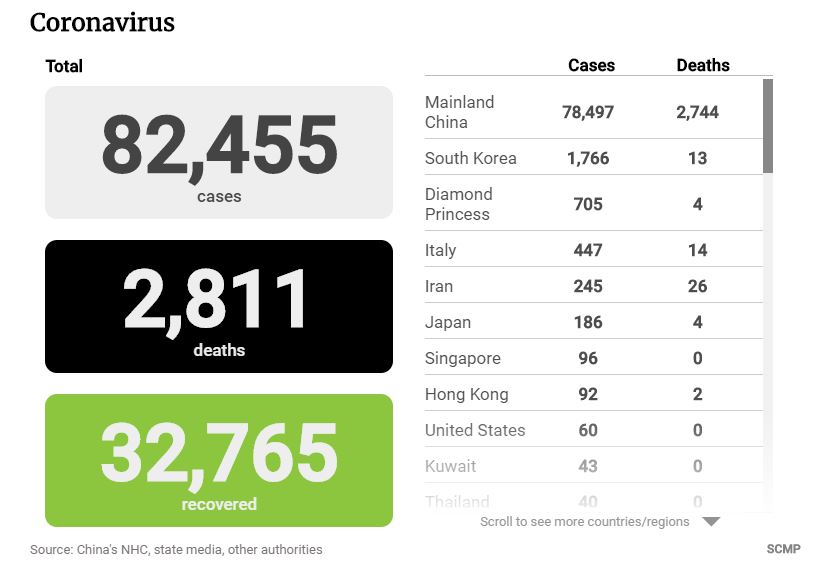The height and width of the screenshot is (573, 826).
Task: Click the Japan country name
Action: tap(448, 322)
